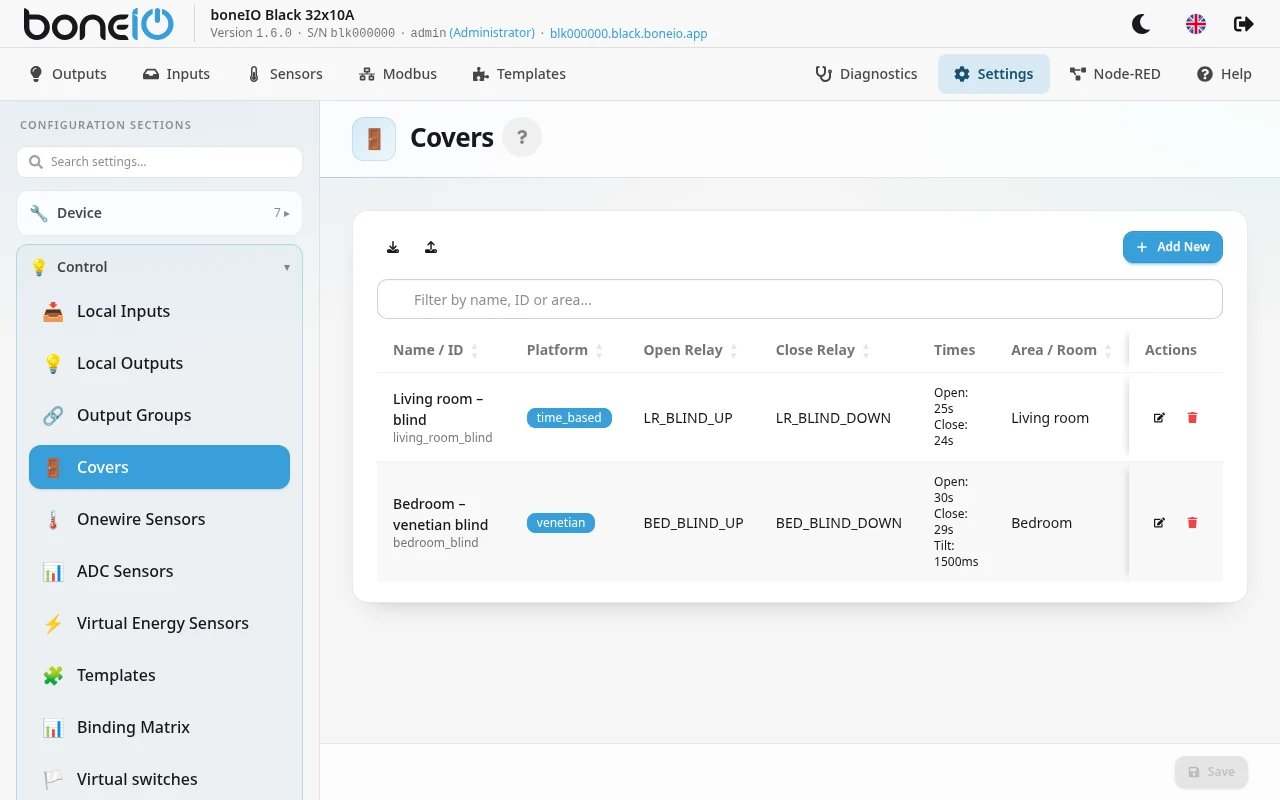Open Onewire Sensors section
The image size is (1280, 800).
159,519
